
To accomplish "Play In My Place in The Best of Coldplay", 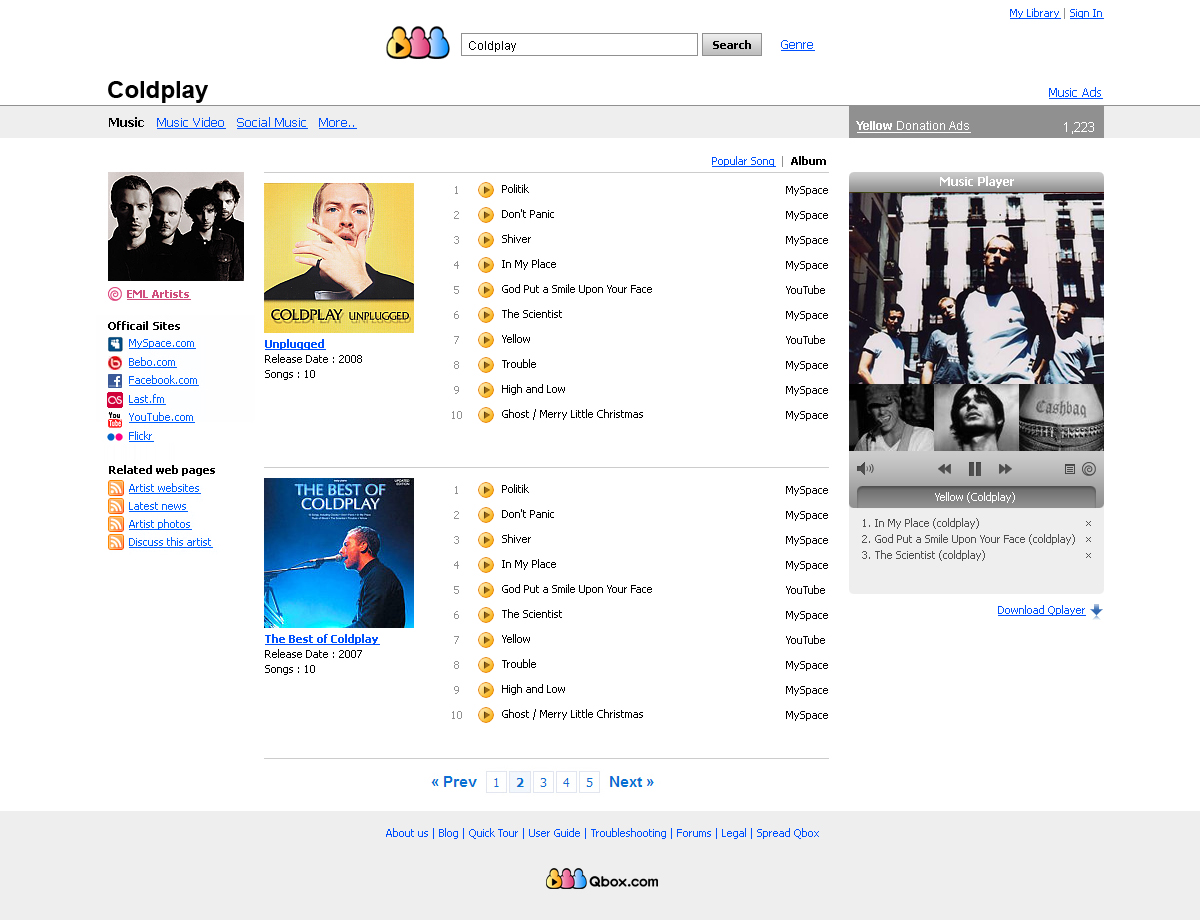I will [486, 565].
